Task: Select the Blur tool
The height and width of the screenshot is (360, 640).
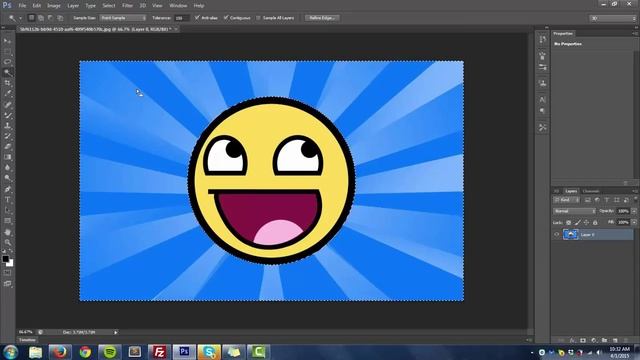Action: pyautogui.click(x=7, y=168)
